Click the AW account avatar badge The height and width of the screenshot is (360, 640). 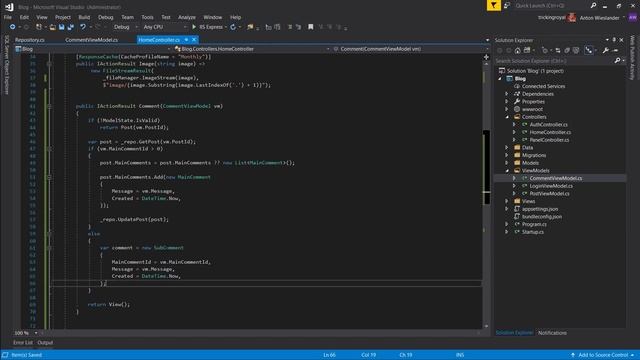coord(633,18)
